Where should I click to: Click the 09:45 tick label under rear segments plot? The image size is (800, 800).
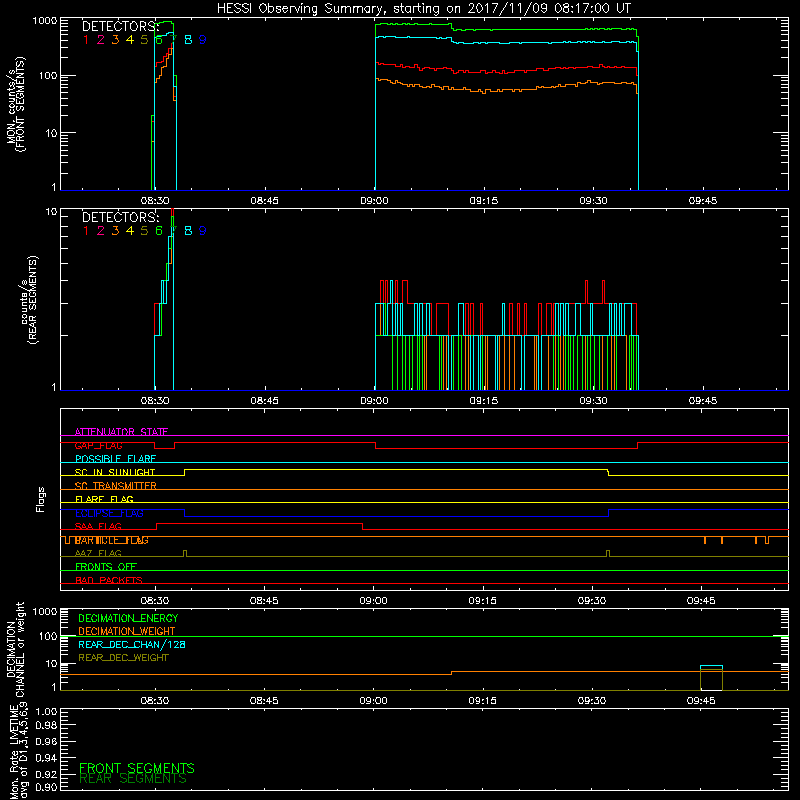pyautogui.click(x=703, y=401)
